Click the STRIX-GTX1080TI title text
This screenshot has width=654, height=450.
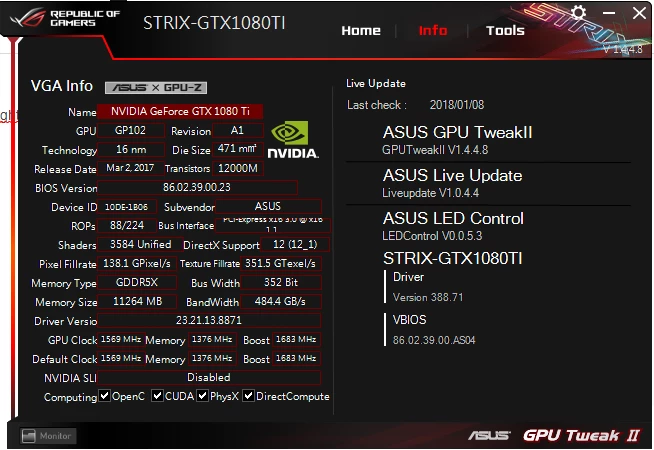pos(214,23)
